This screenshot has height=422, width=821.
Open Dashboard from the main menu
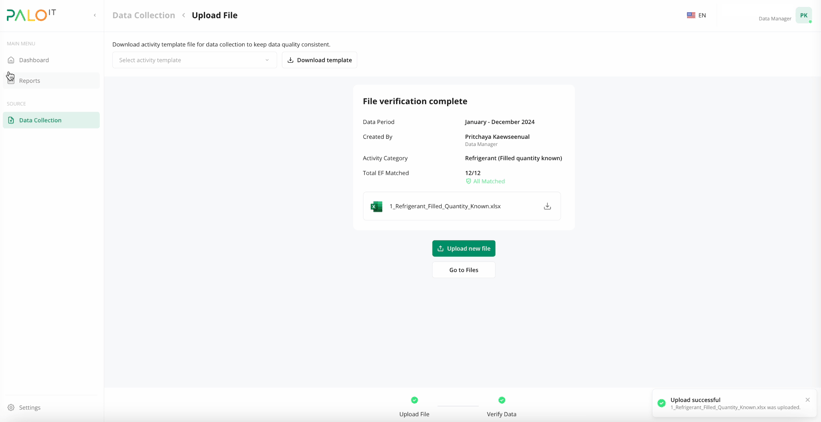pyautogui.click(x=34, y=60)
